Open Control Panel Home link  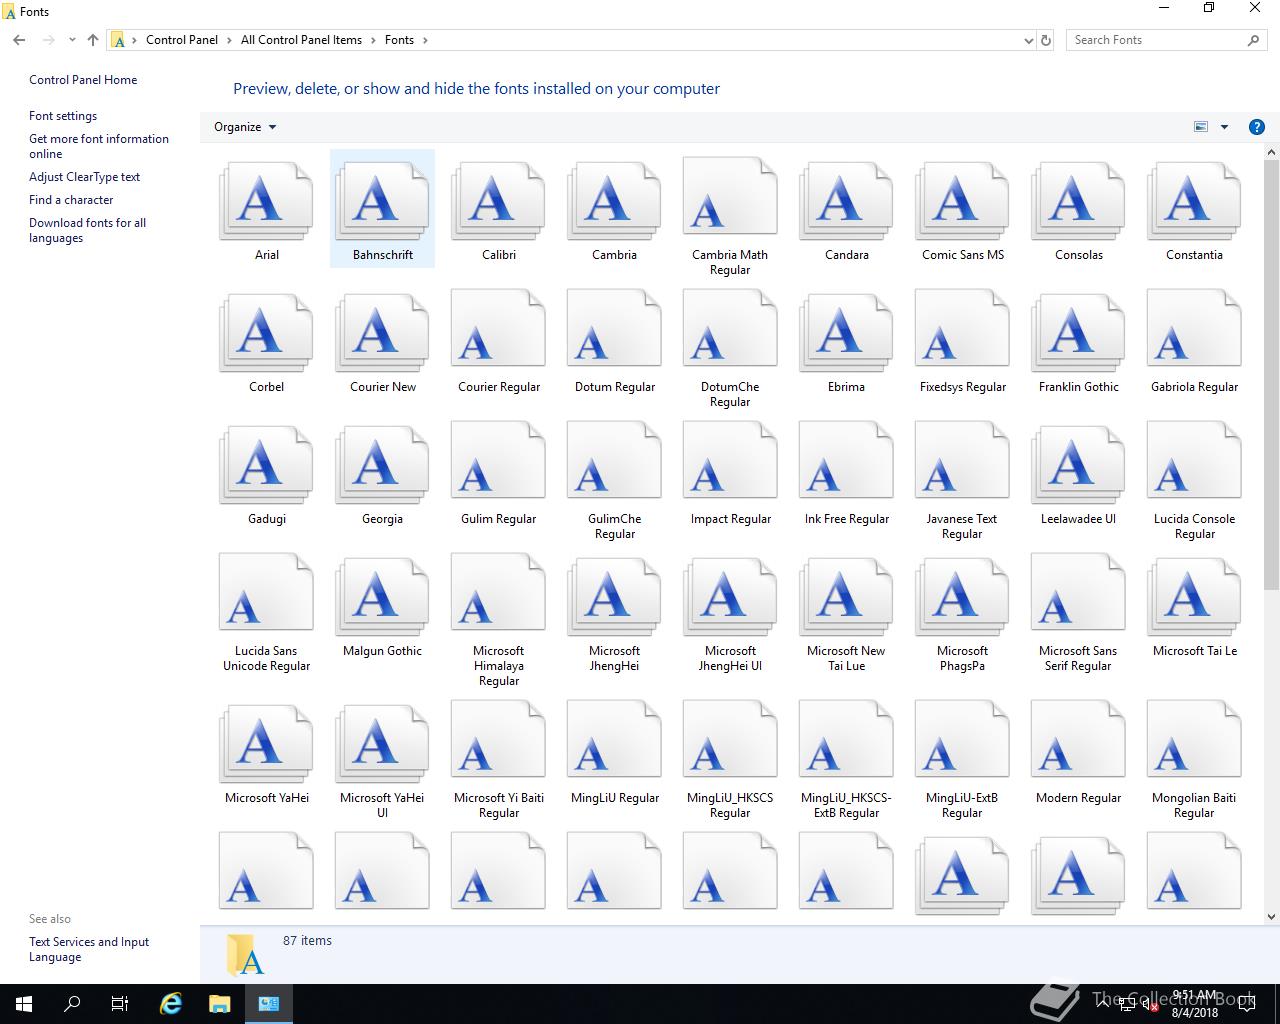pos(83,80)
